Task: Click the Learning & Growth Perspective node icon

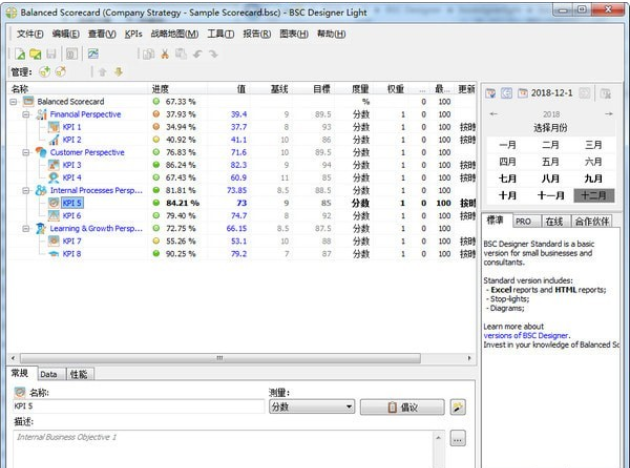Action: pyautogui.click(x=41, y=228)
